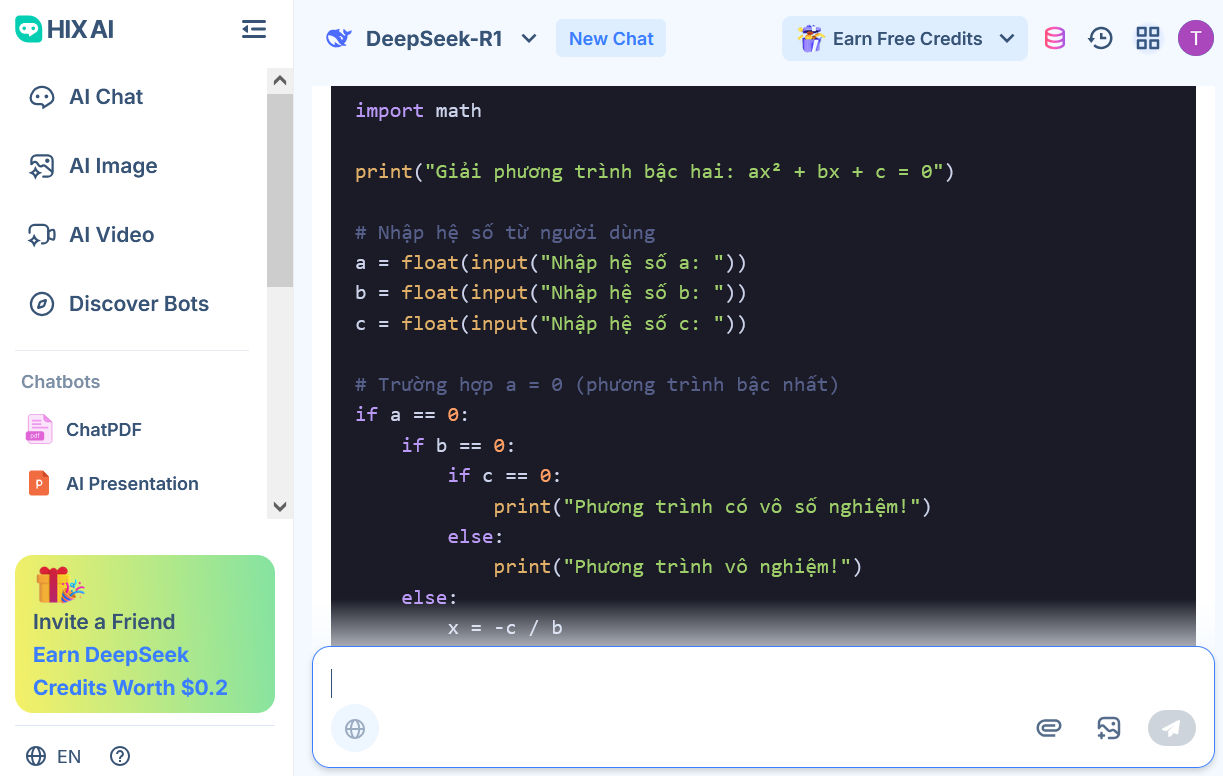This screenshot has width=1223, height=776.
Task: Click the gift icon on Earn Free Credits
Action: coord(810,38)
